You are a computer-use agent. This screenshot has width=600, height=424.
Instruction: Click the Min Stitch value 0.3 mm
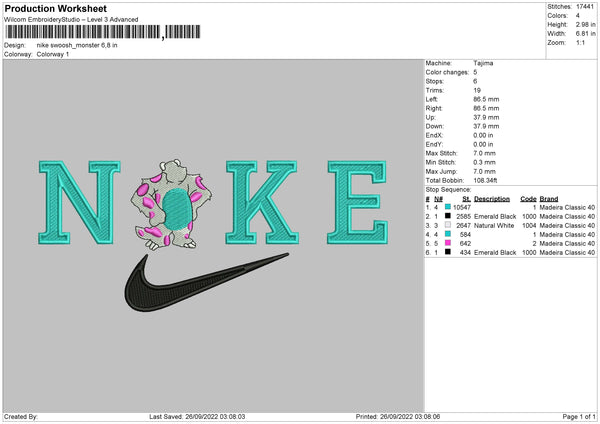tap(484, 162)
